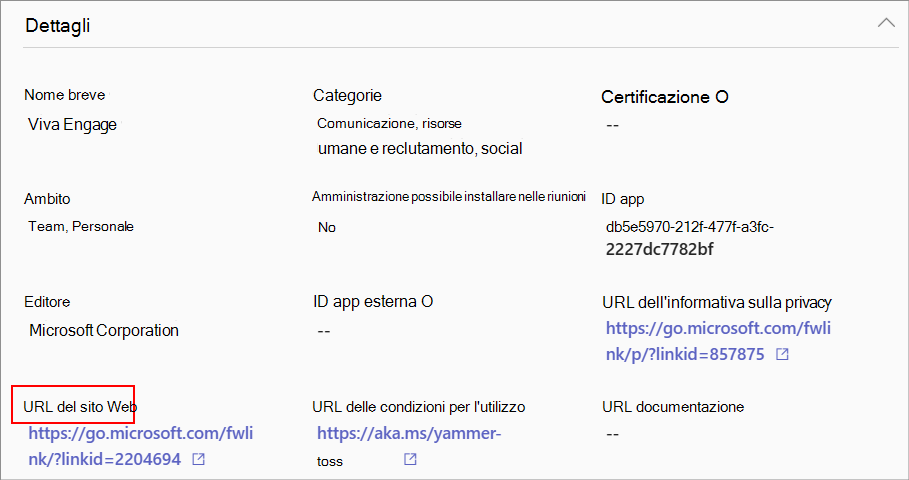Select the 'No' meetings install value

pos(327,227)
